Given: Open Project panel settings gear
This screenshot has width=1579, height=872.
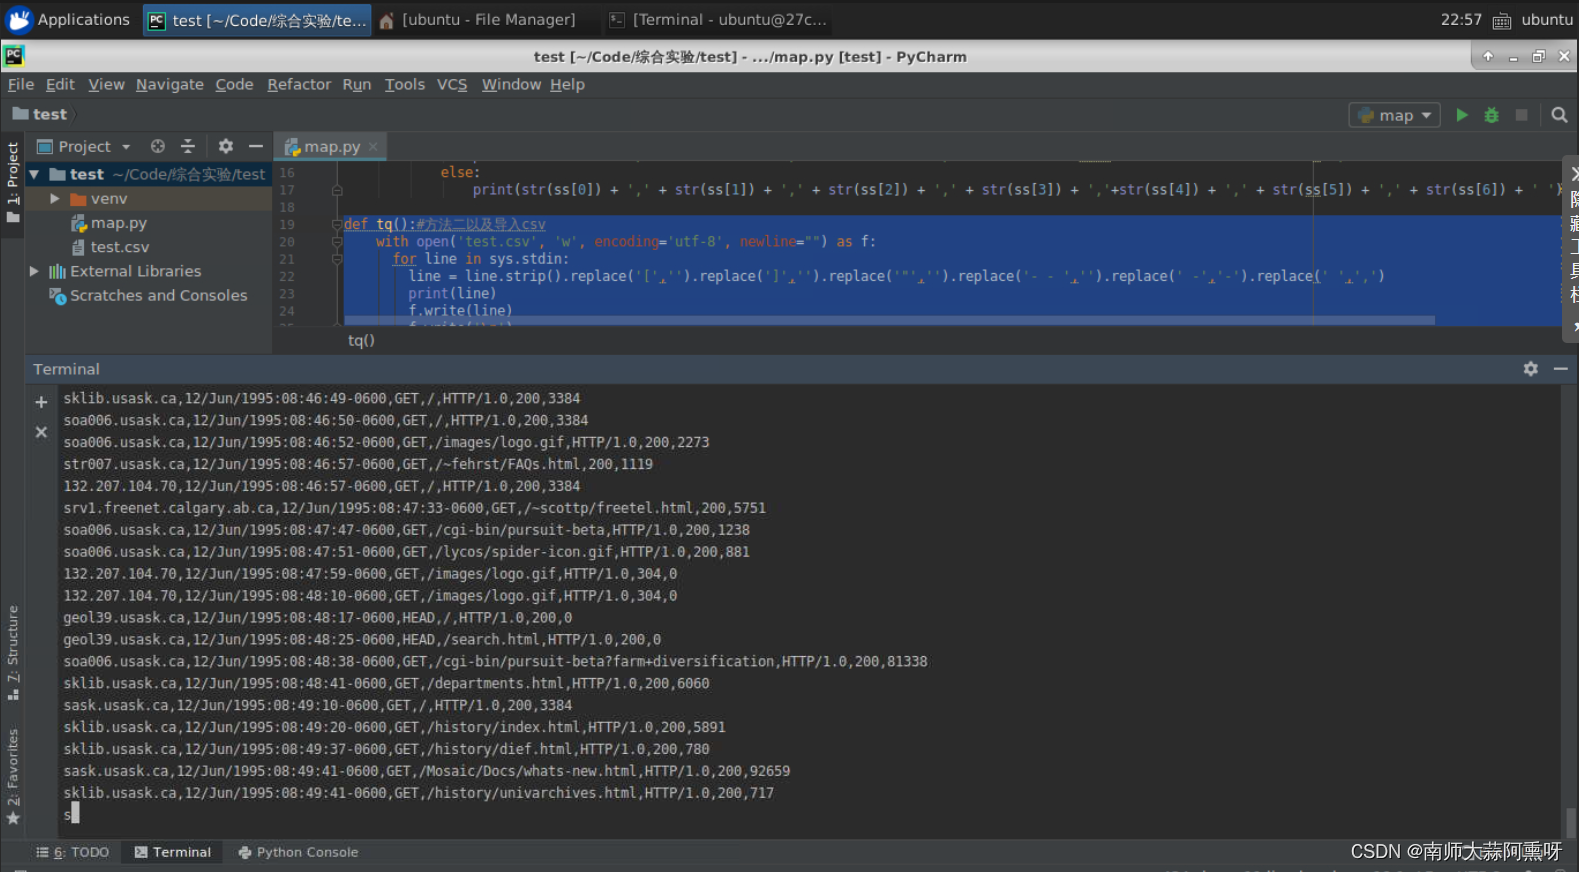Looking at the screenshot, I should 226,146.
